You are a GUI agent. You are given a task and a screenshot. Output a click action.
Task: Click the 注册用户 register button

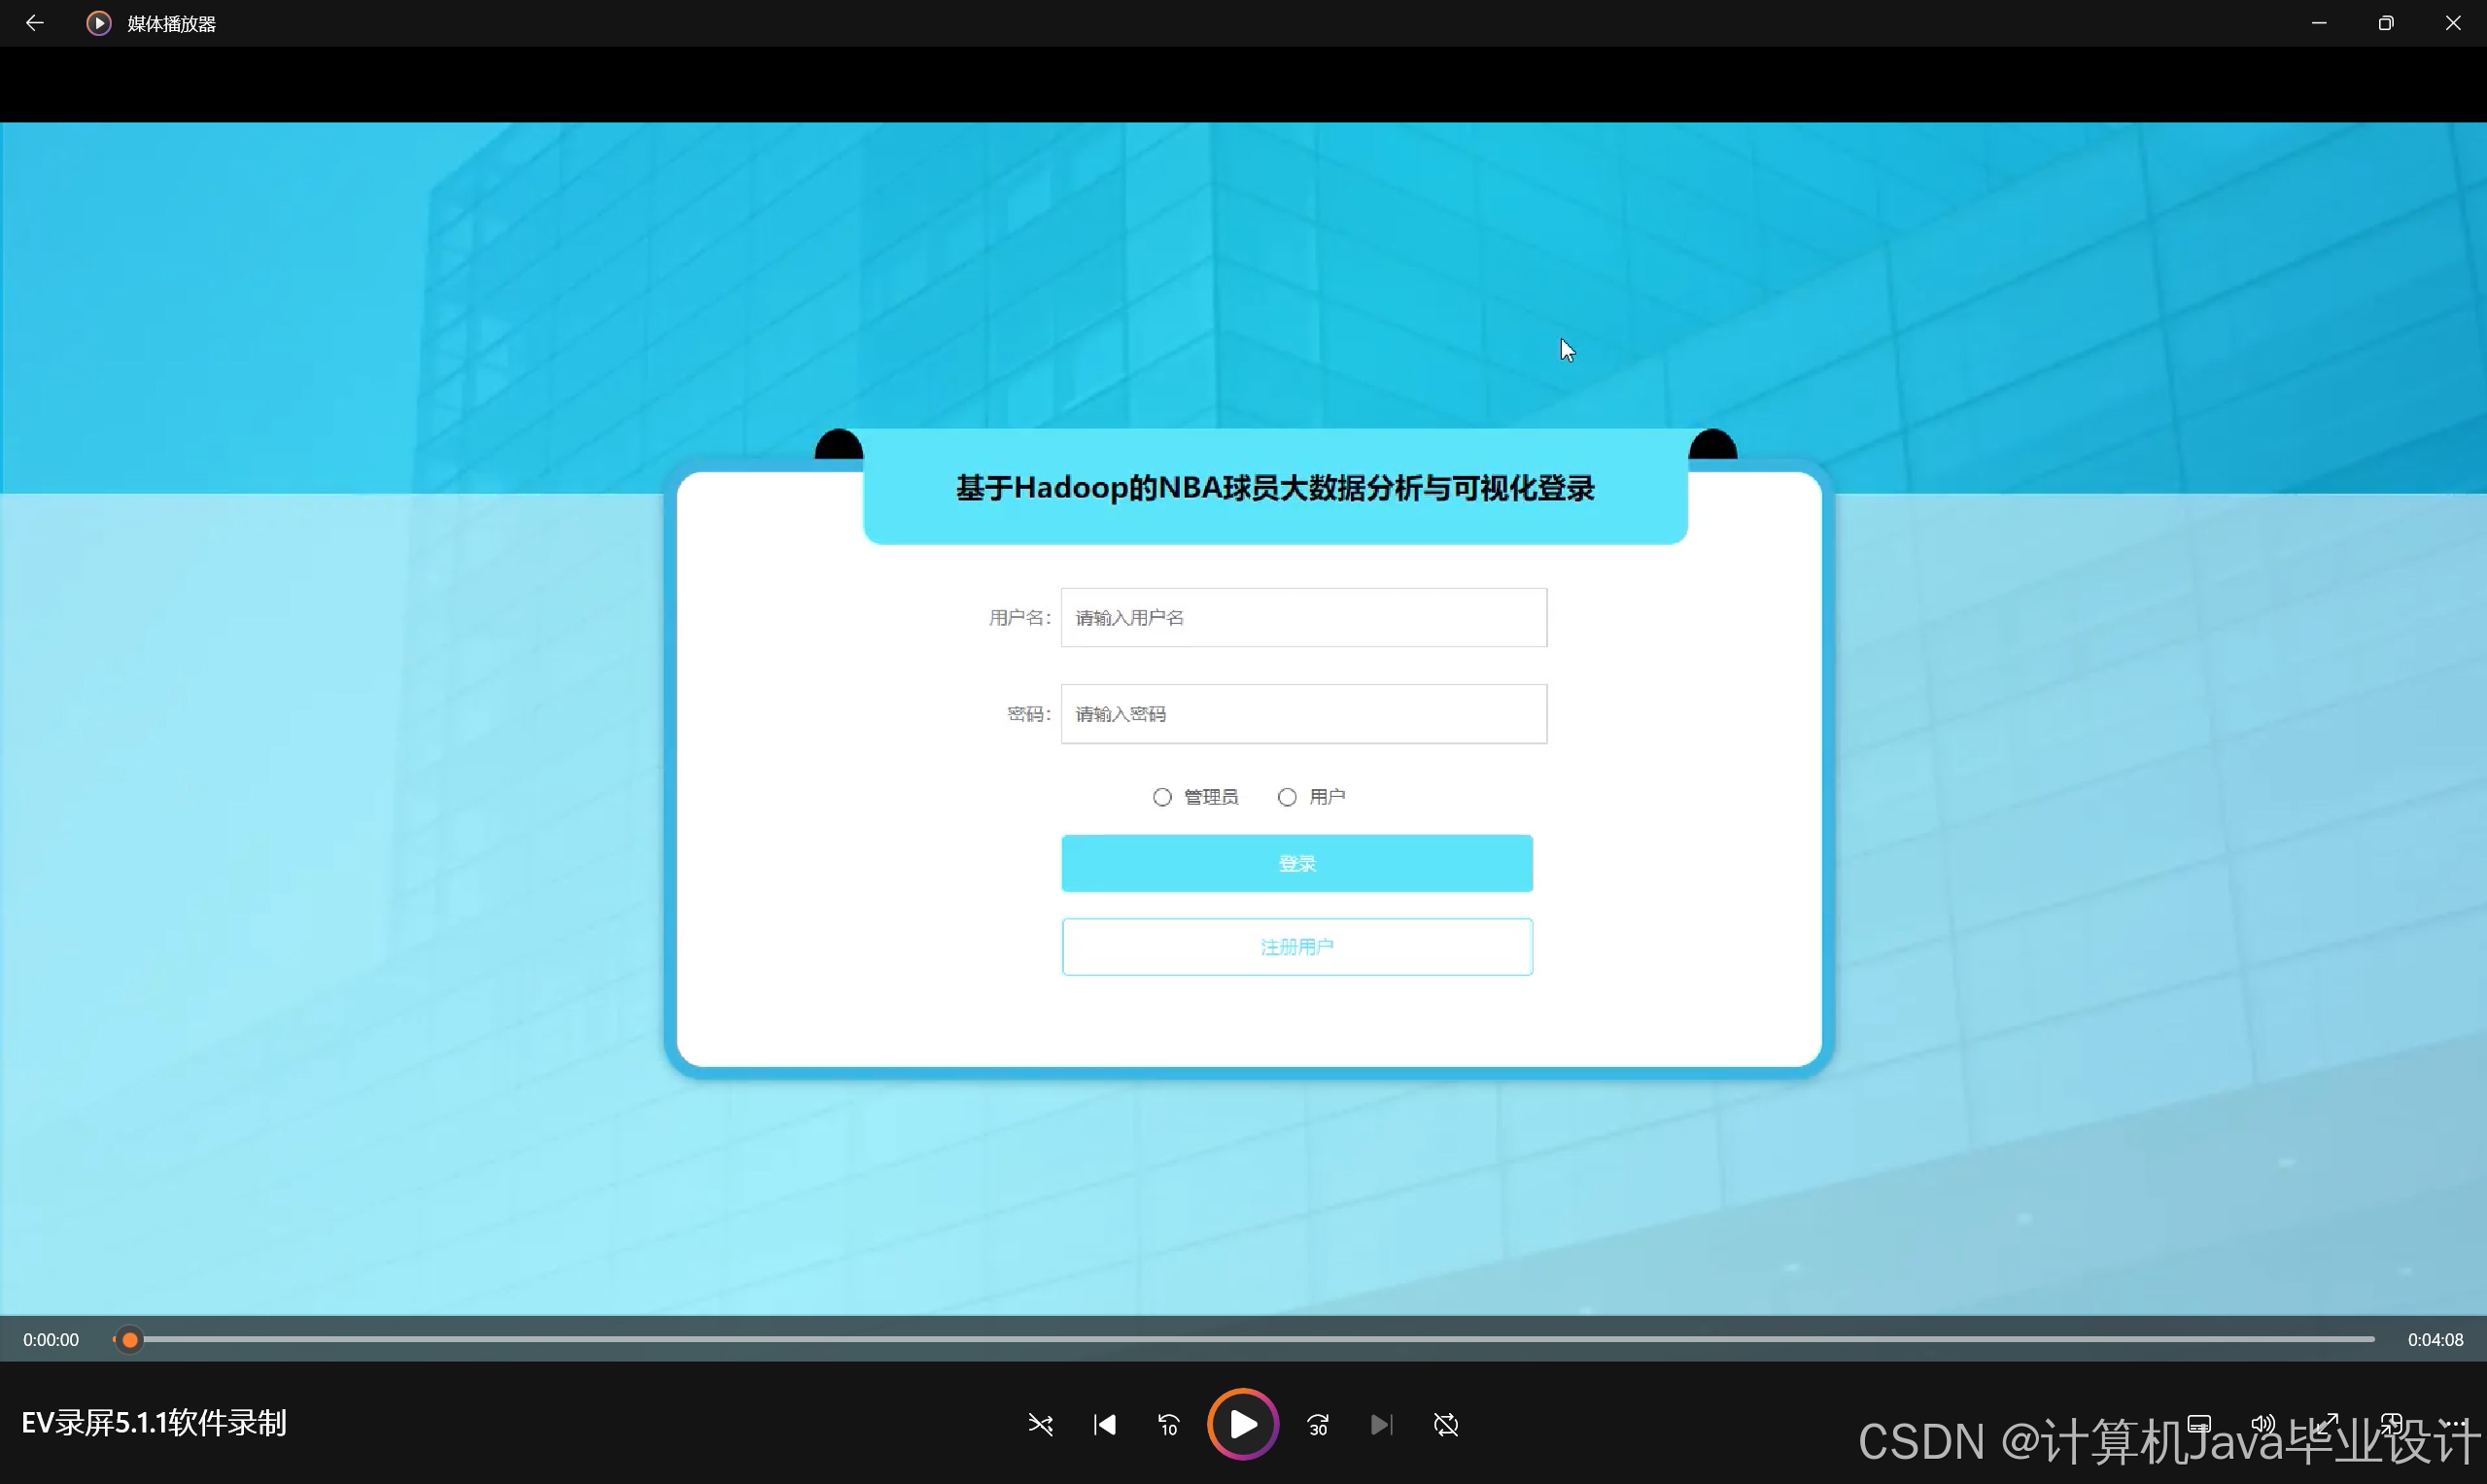(1297, 946)
